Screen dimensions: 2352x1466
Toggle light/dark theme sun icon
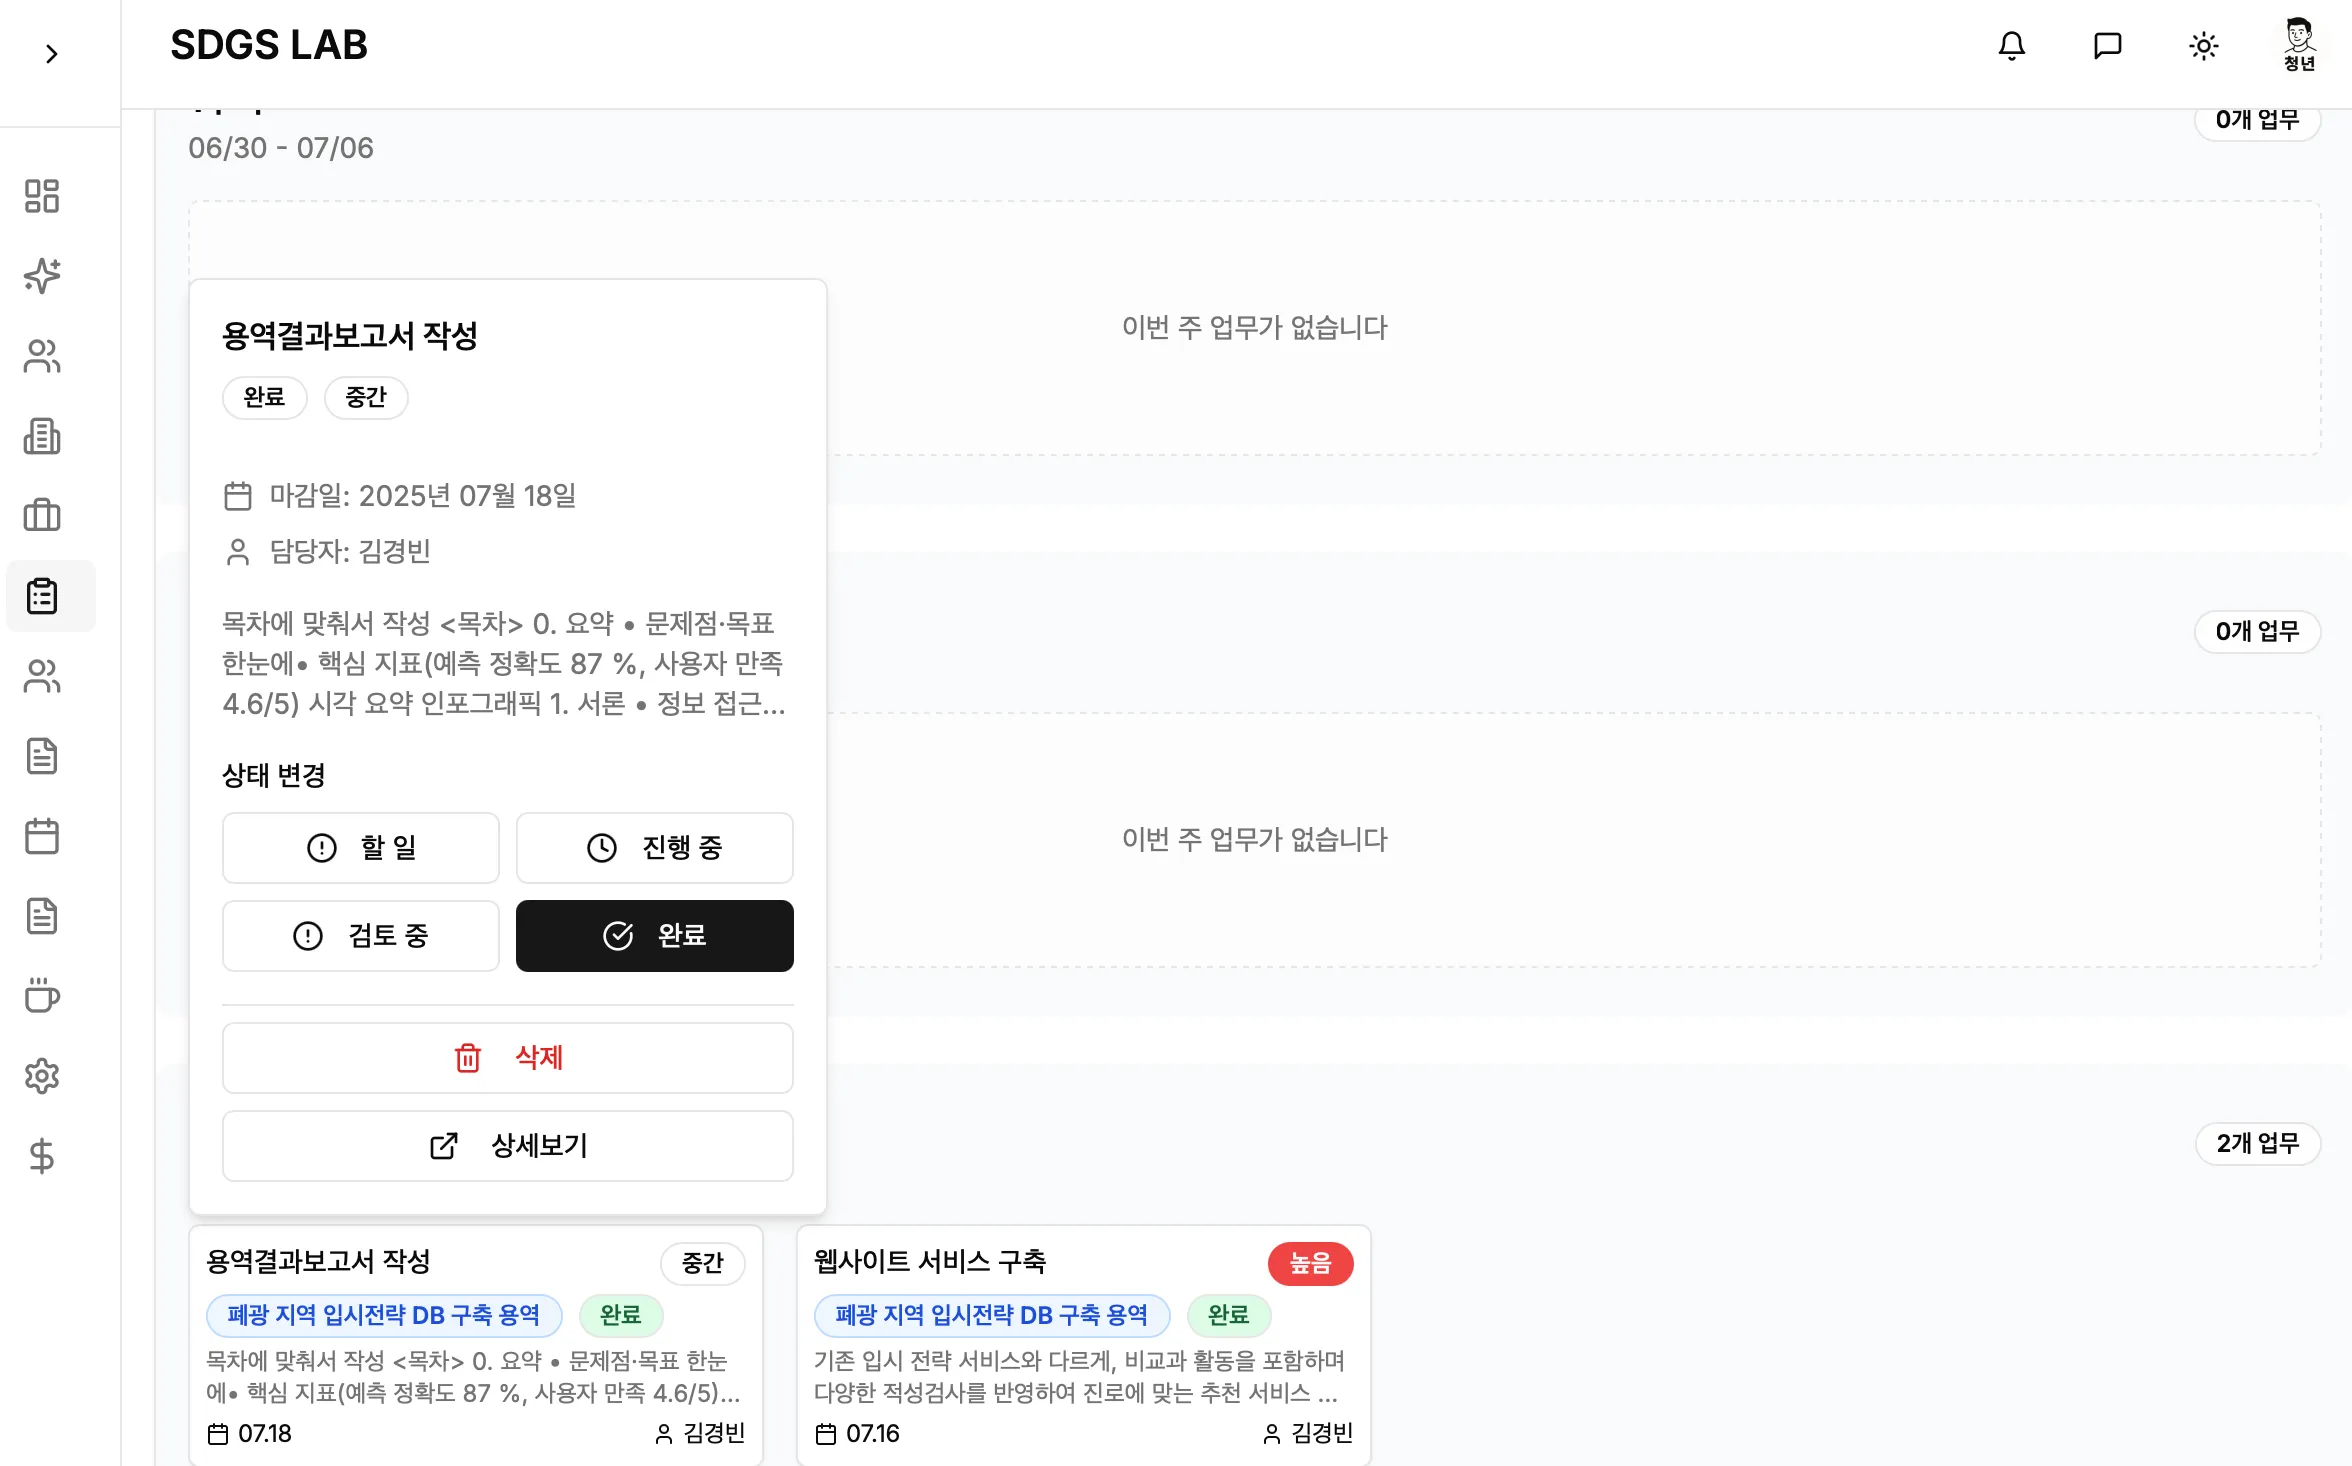pos(2204,46)
